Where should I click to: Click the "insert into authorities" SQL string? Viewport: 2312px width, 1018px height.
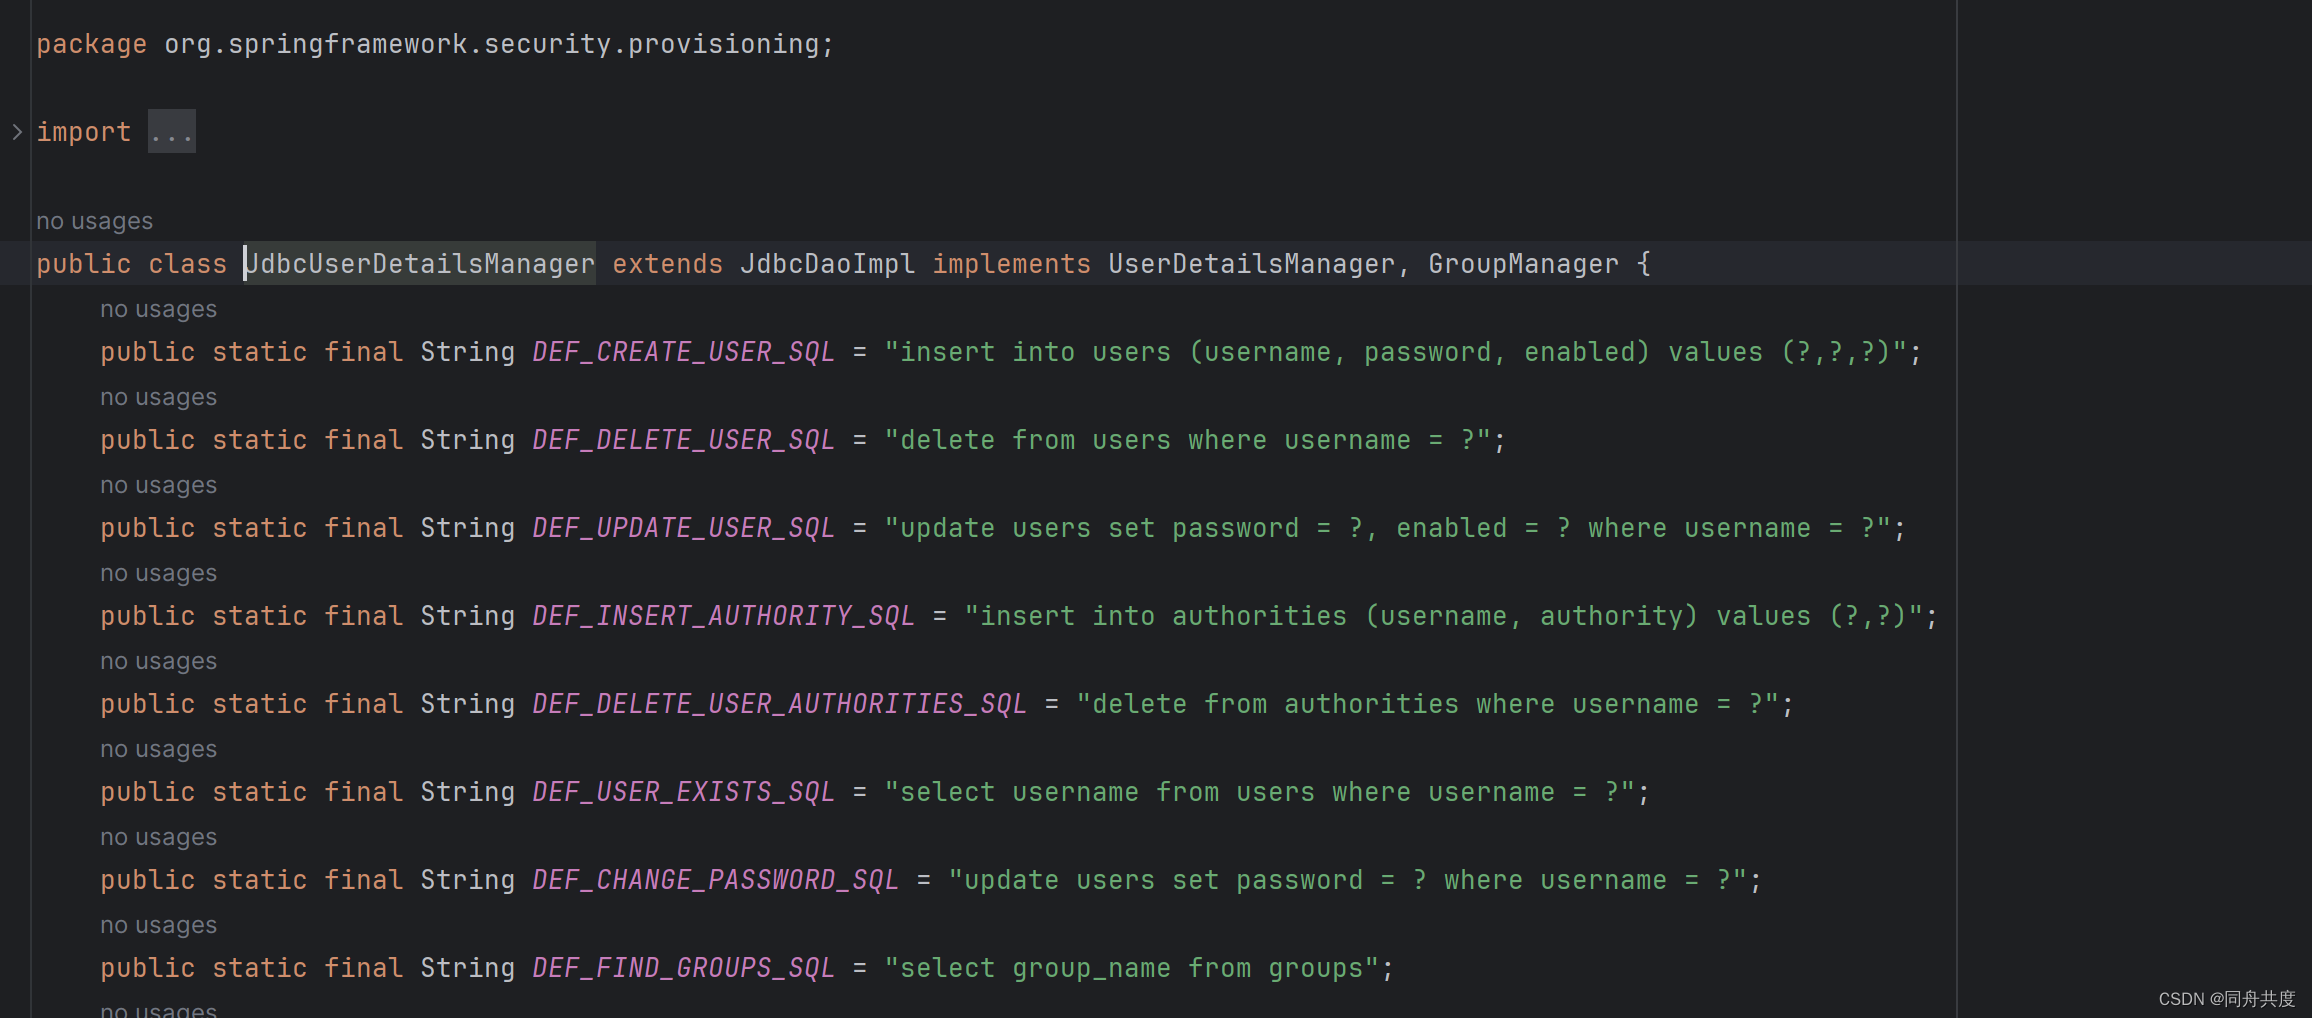(1443, 616)
